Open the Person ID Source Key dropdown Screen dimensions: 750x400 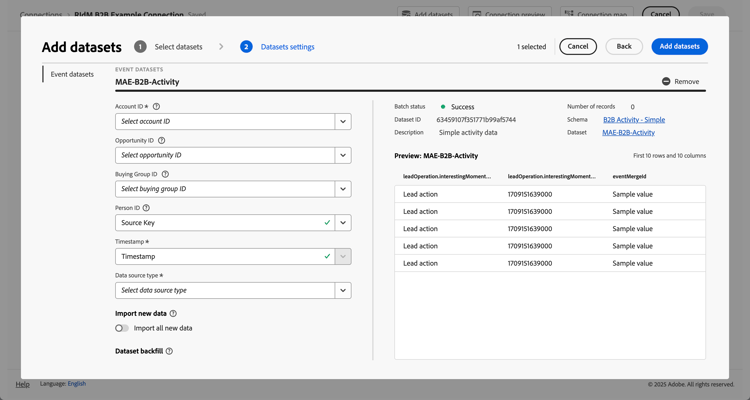(x=342, y=223)
